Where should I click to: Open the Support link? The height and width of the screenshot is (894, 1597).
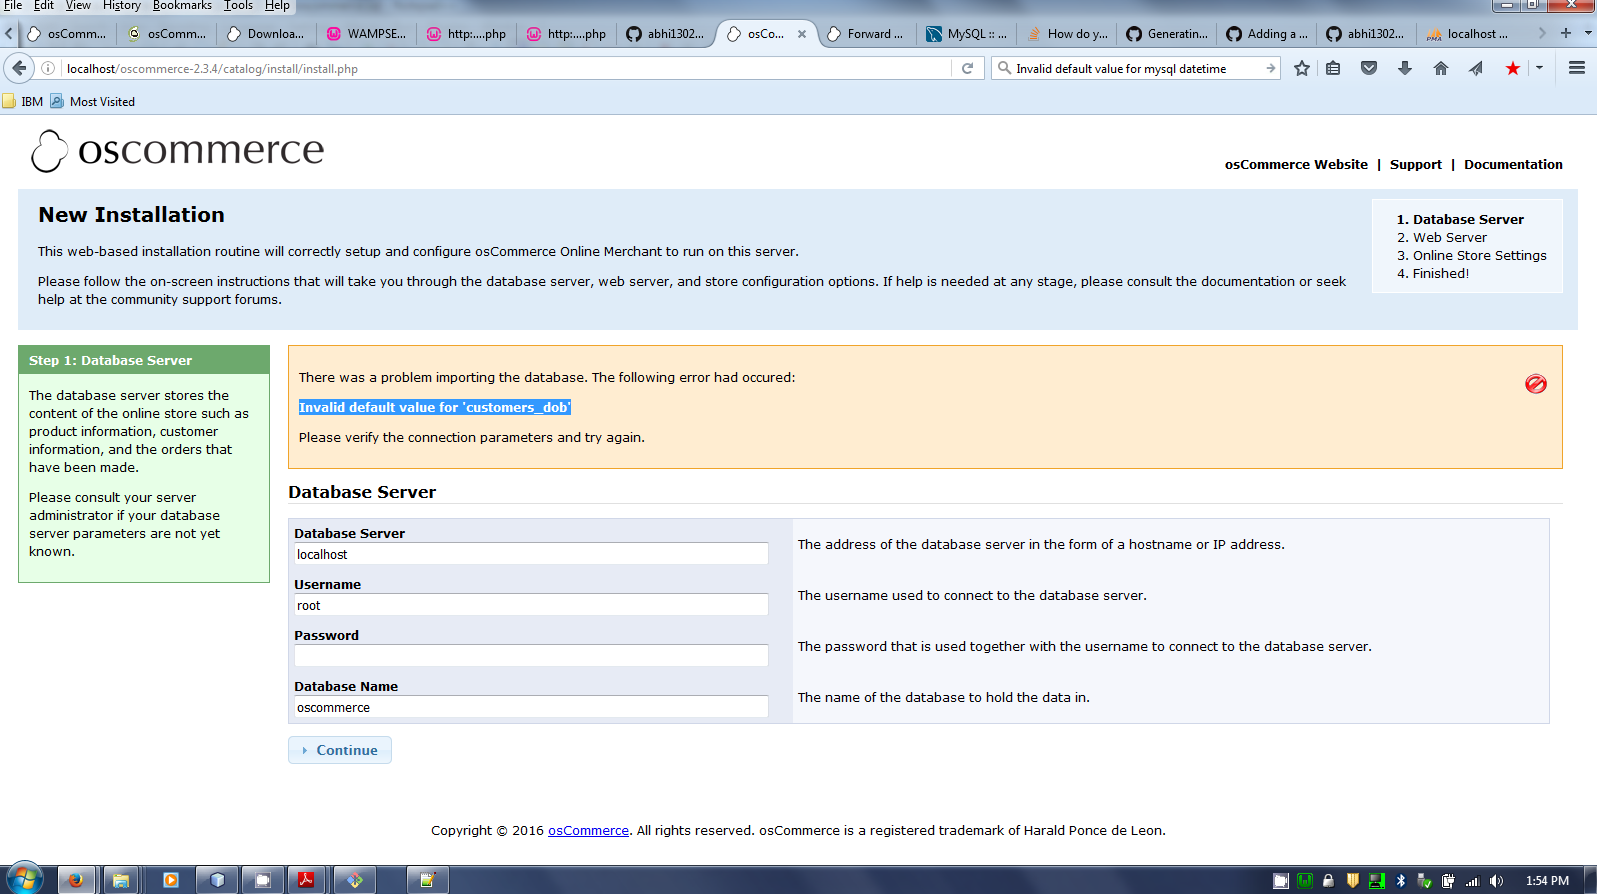1415,164
